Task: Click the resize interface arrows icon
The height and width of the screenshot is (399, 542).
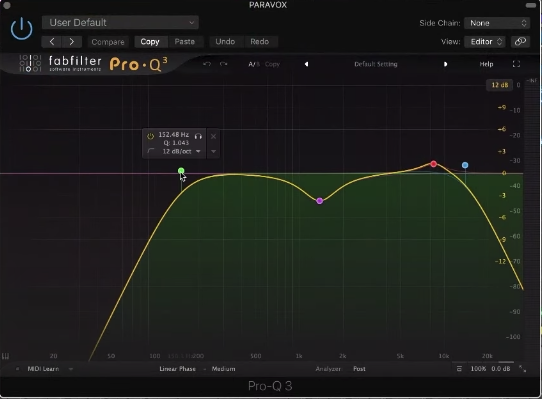Action: point(523,369)
